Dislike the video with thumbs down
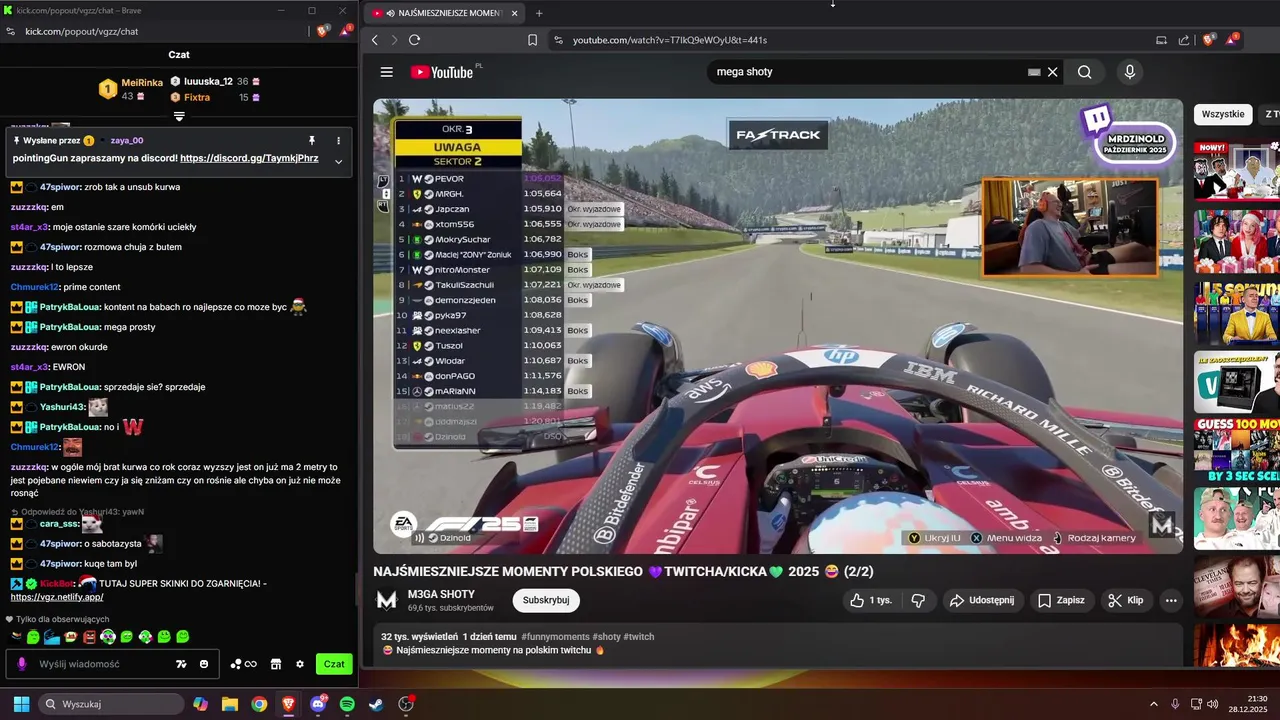The width and height of the screenshot is (1280, 720). (918, 600)
